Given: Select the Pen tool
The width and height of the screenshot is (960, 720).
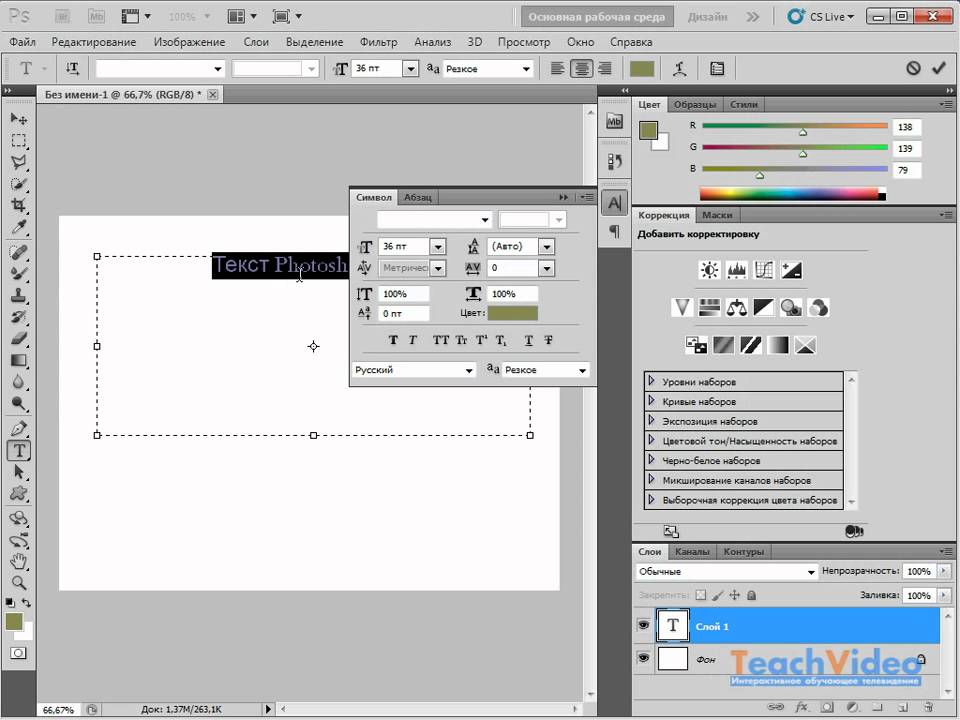Looking at the screenshot, I should pos(18,427).
